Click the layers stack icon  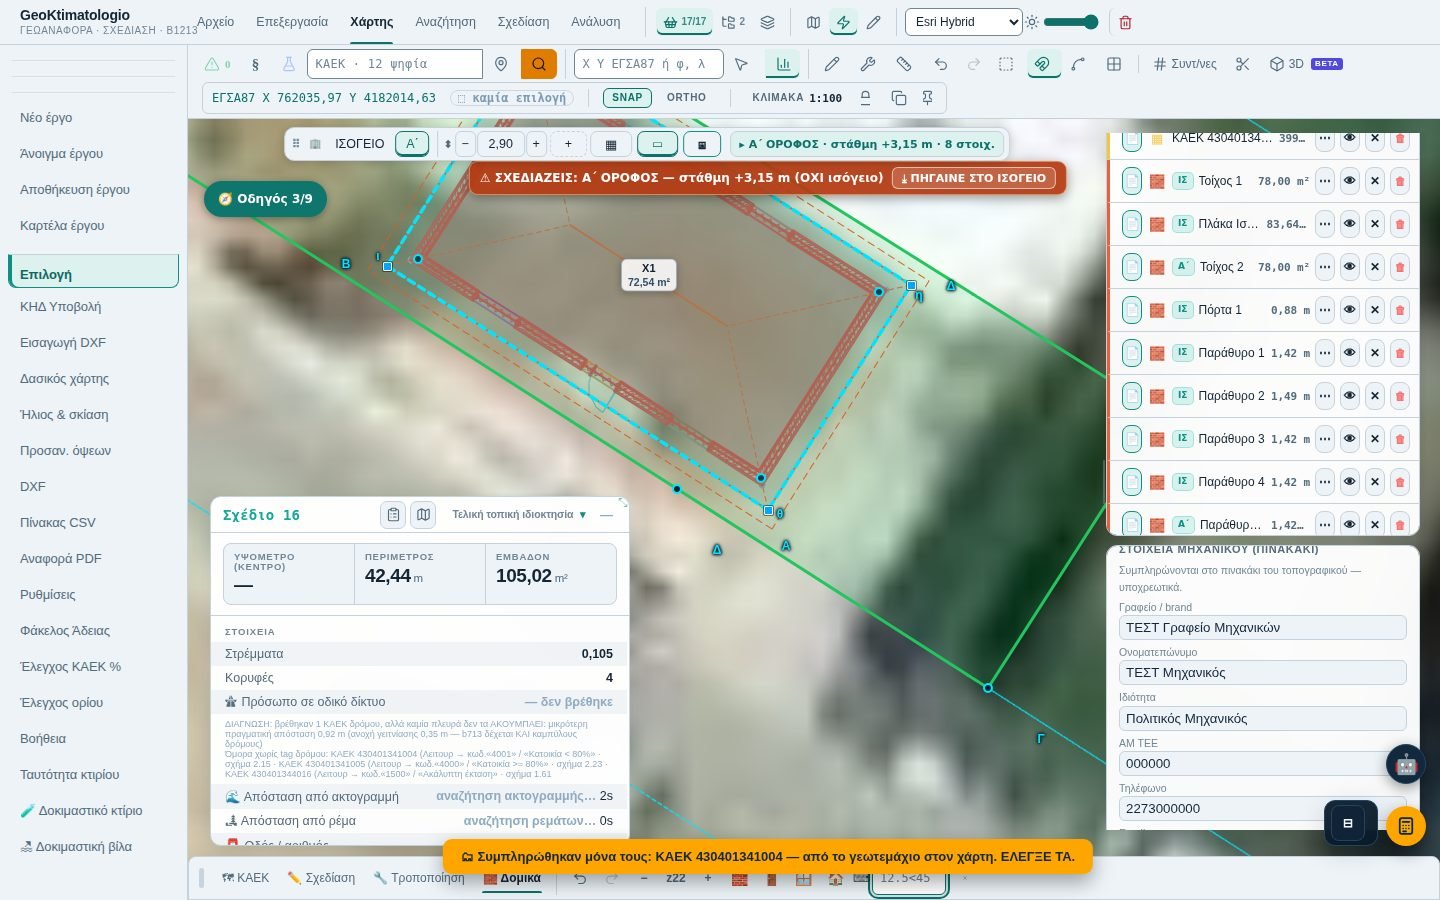tap(767, 22)
